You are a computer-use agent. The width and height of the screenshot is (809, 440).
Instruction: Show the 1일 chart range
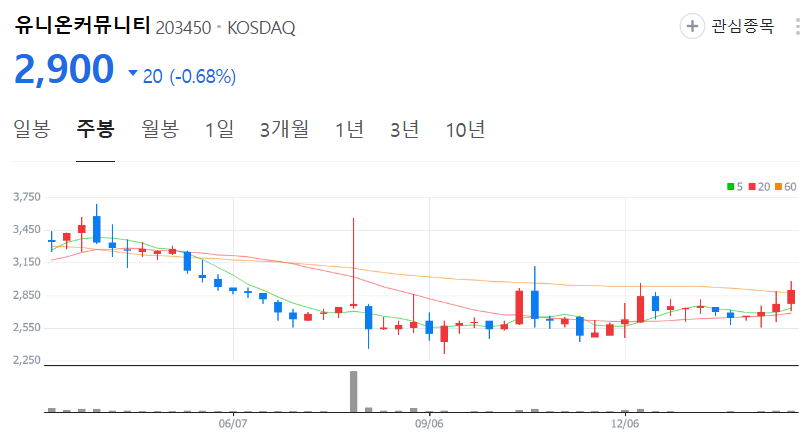click(219, 129)
